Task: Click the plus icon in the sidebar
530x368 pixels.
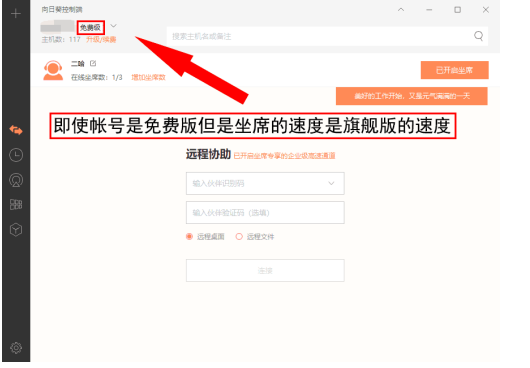Action: [x=16, y=14]
